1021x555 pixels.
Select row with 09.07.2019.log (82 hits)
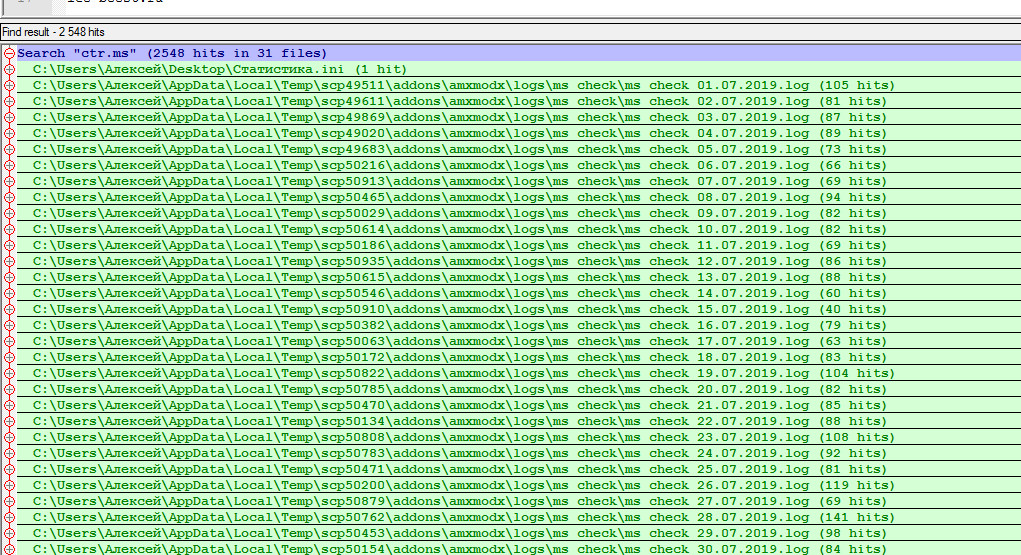coord(518,214)
